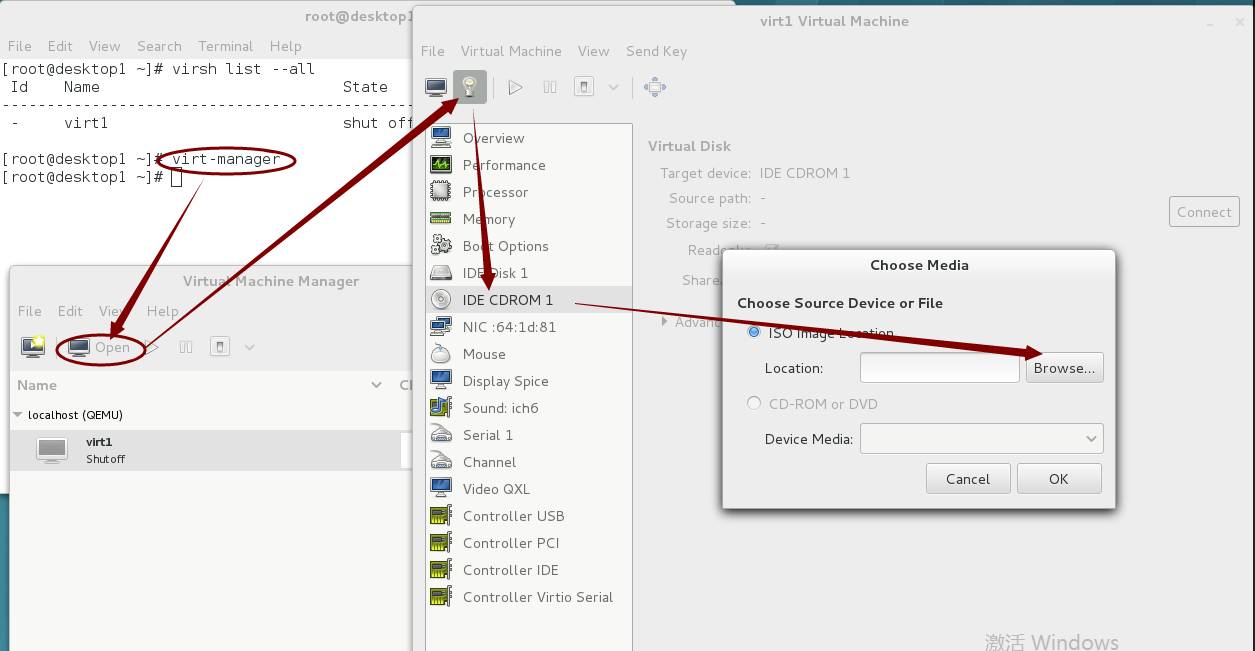Open Device Media combo box

(981, 438)
